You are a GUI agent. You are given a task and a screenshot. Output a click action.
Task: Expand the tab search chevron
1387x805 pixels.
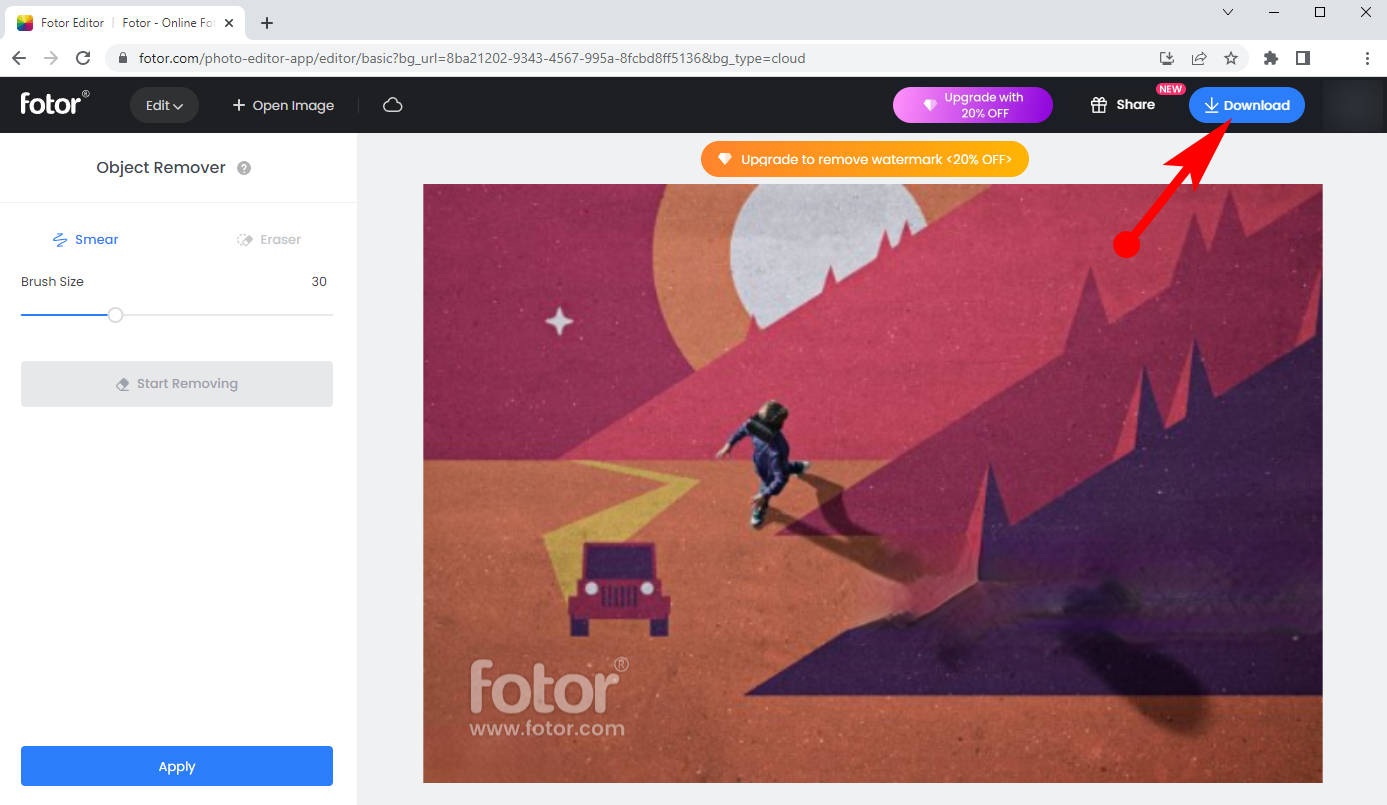pyautogui.click(x=1228, y=12)
